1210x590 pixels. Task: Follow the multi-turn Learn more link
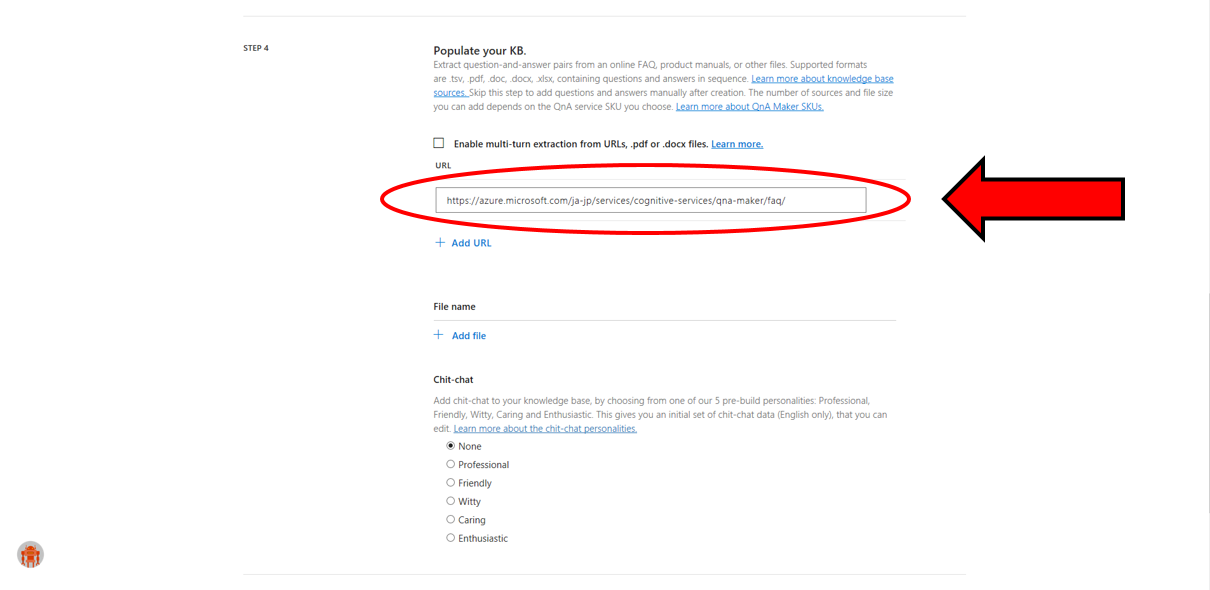[737, 144]
